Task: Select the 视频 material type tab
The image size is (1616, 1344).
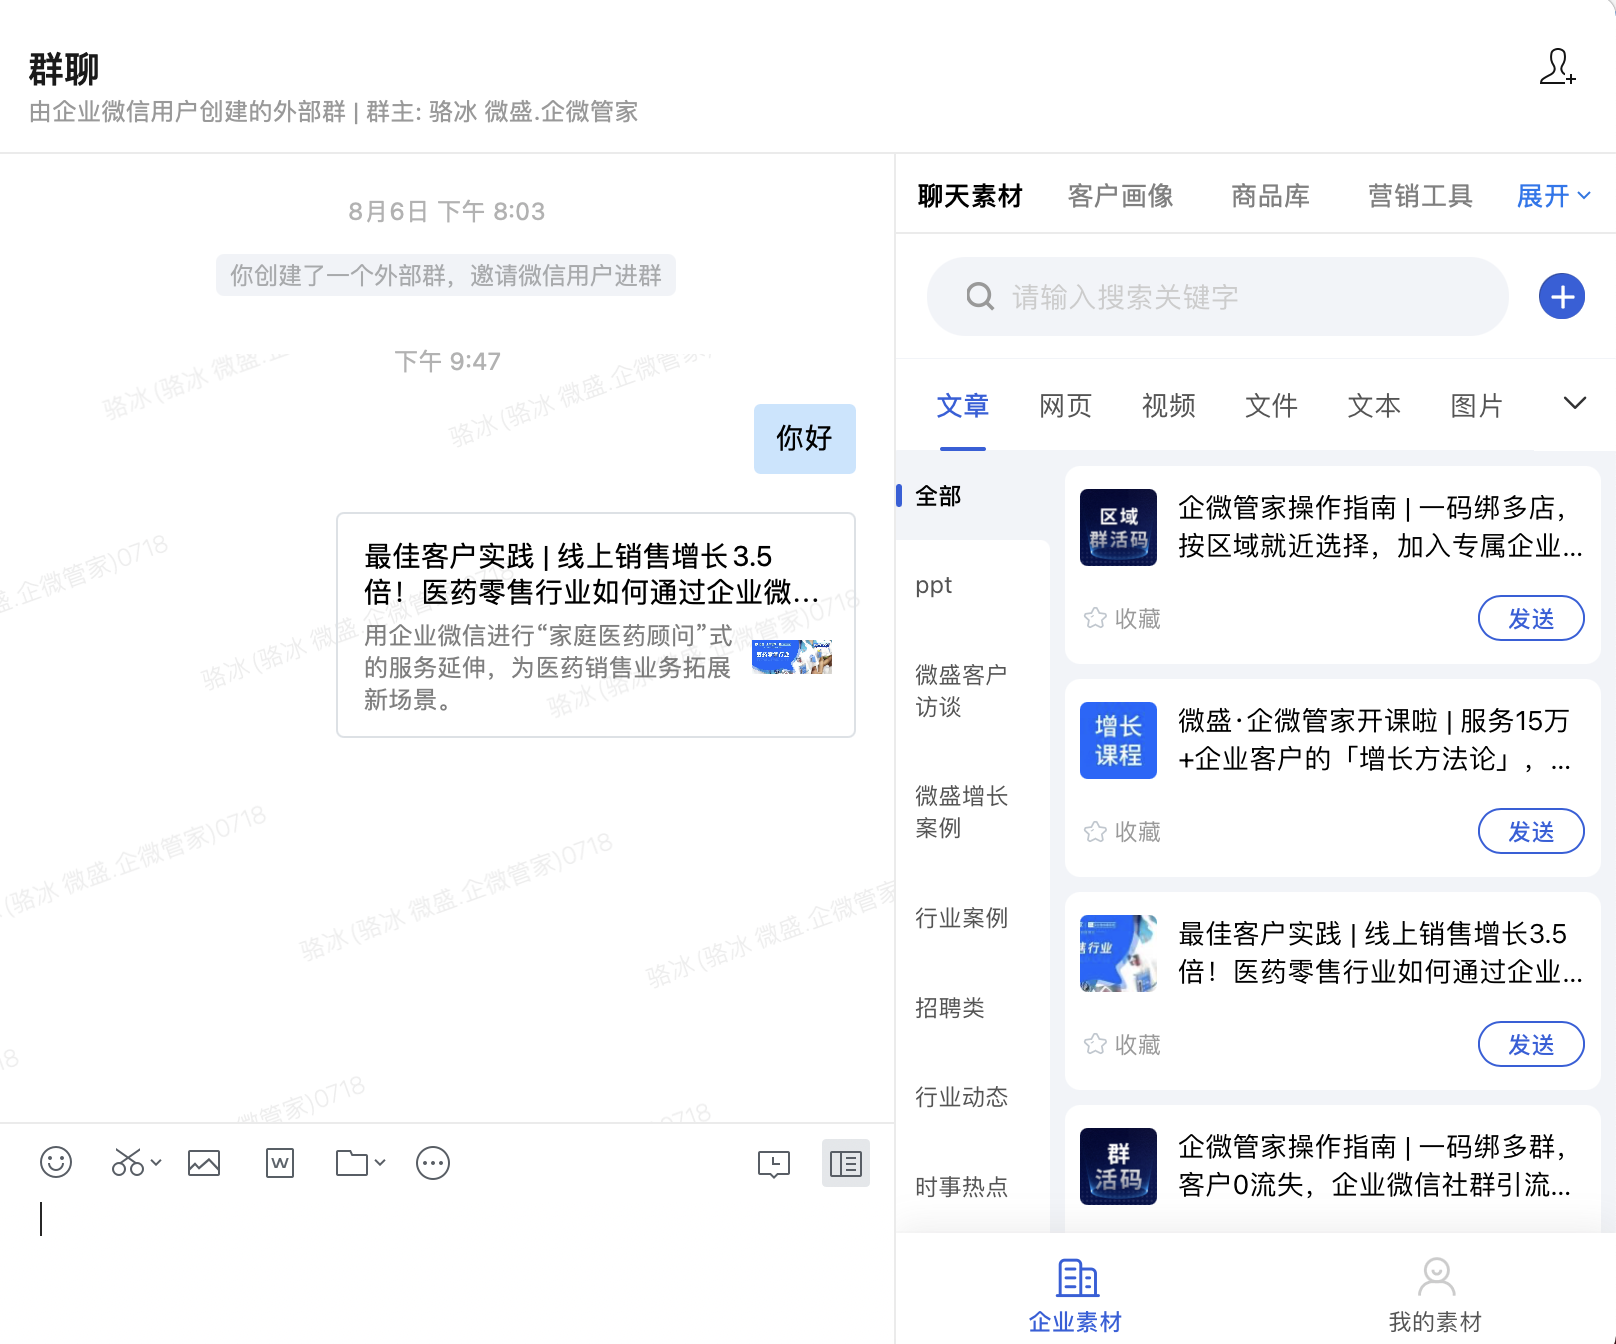Action: click(x=1169, y=406)
